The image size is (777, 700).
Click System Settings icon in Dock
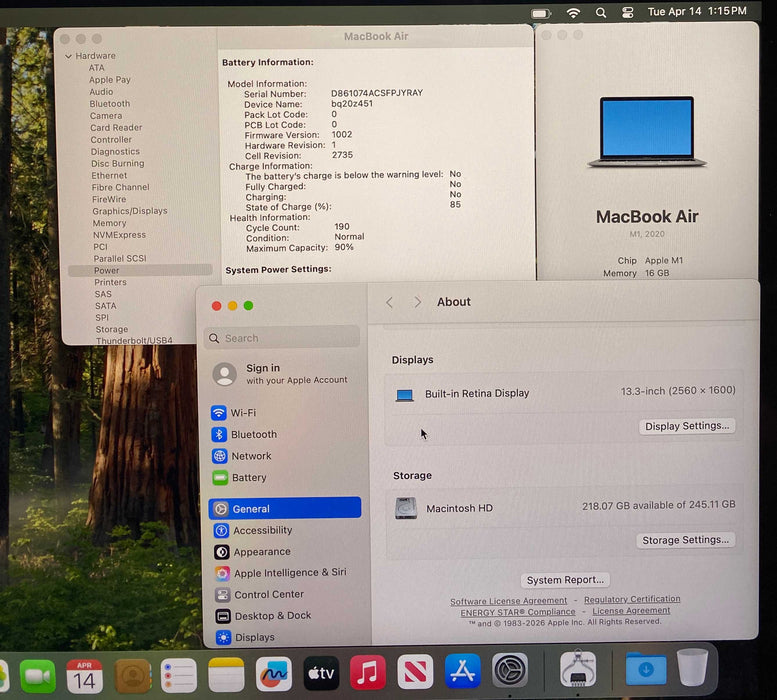[510, 670]
